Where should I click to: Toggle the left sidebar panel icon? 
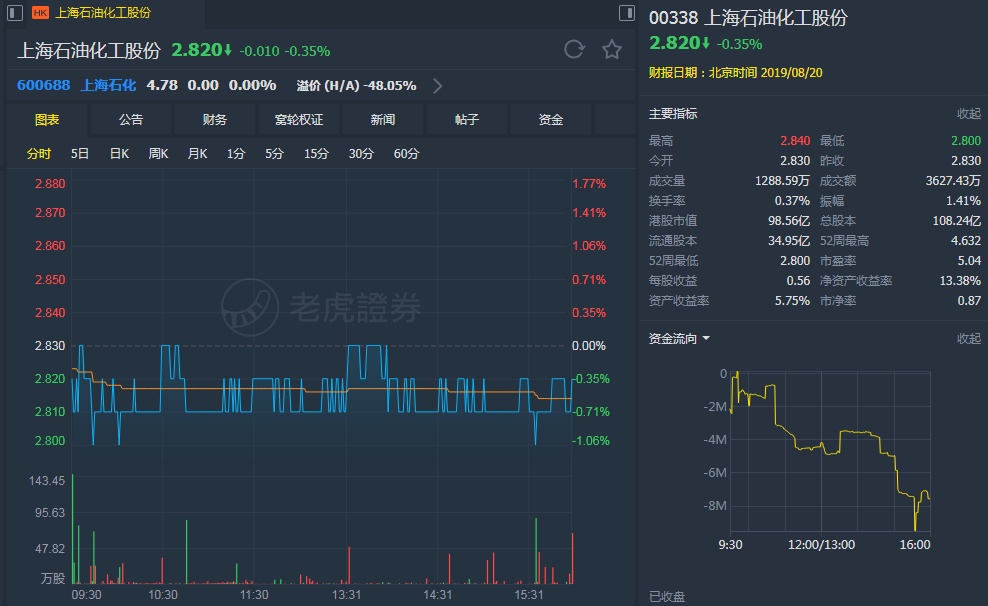tap(14, 13)
